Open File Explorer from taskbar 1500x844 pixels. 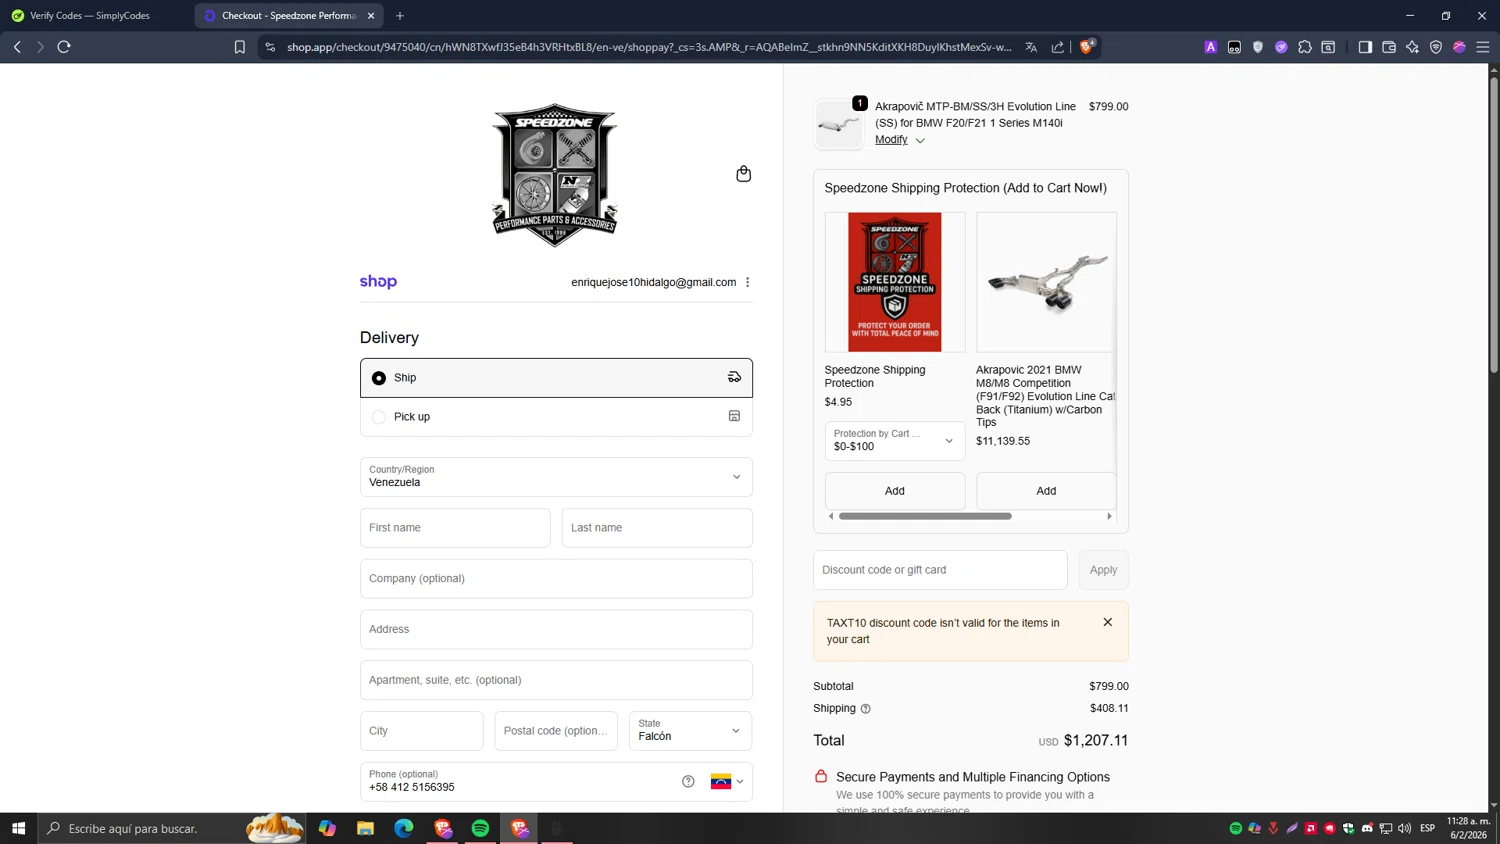[x=365, y=828]
